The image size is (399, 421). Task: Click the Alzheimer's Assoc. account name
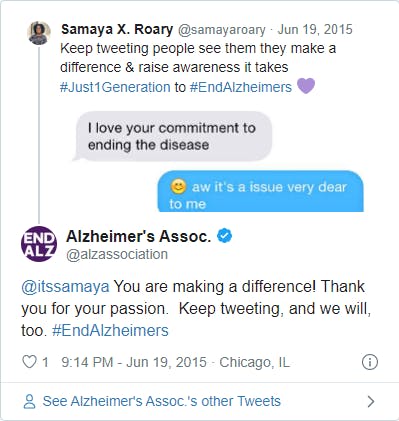click(x=139, y=236)
